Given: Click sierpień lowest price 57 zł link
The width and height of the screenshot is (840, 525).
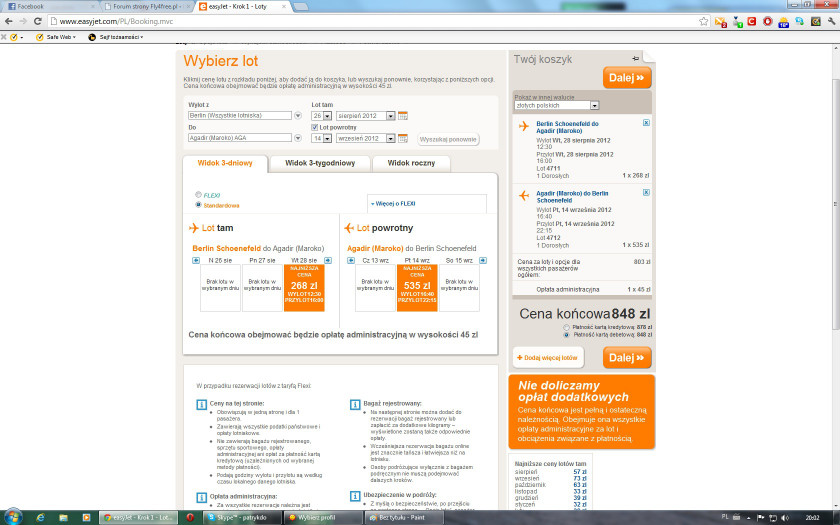Looking at the screenshot, I should [x=580, y=472].
